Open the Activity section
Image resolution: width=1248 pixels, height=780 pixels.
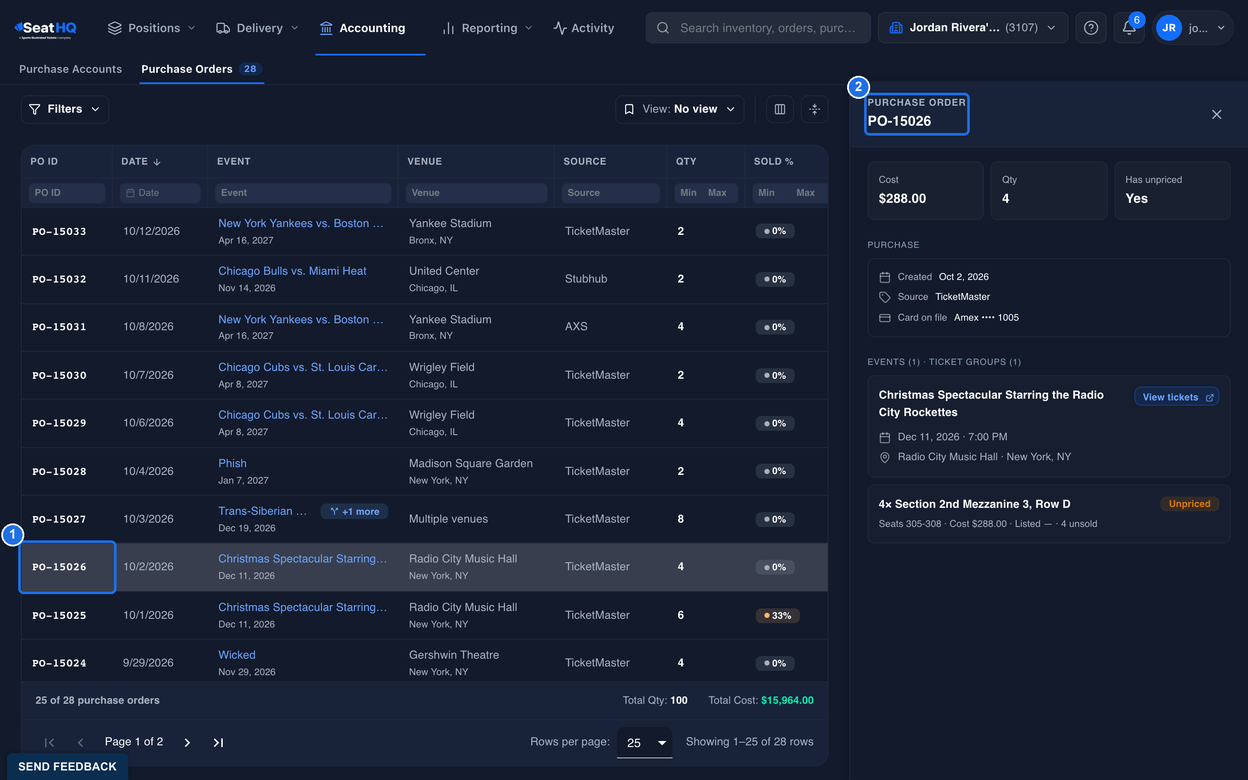pyautogui.click(x=584, y=28)
